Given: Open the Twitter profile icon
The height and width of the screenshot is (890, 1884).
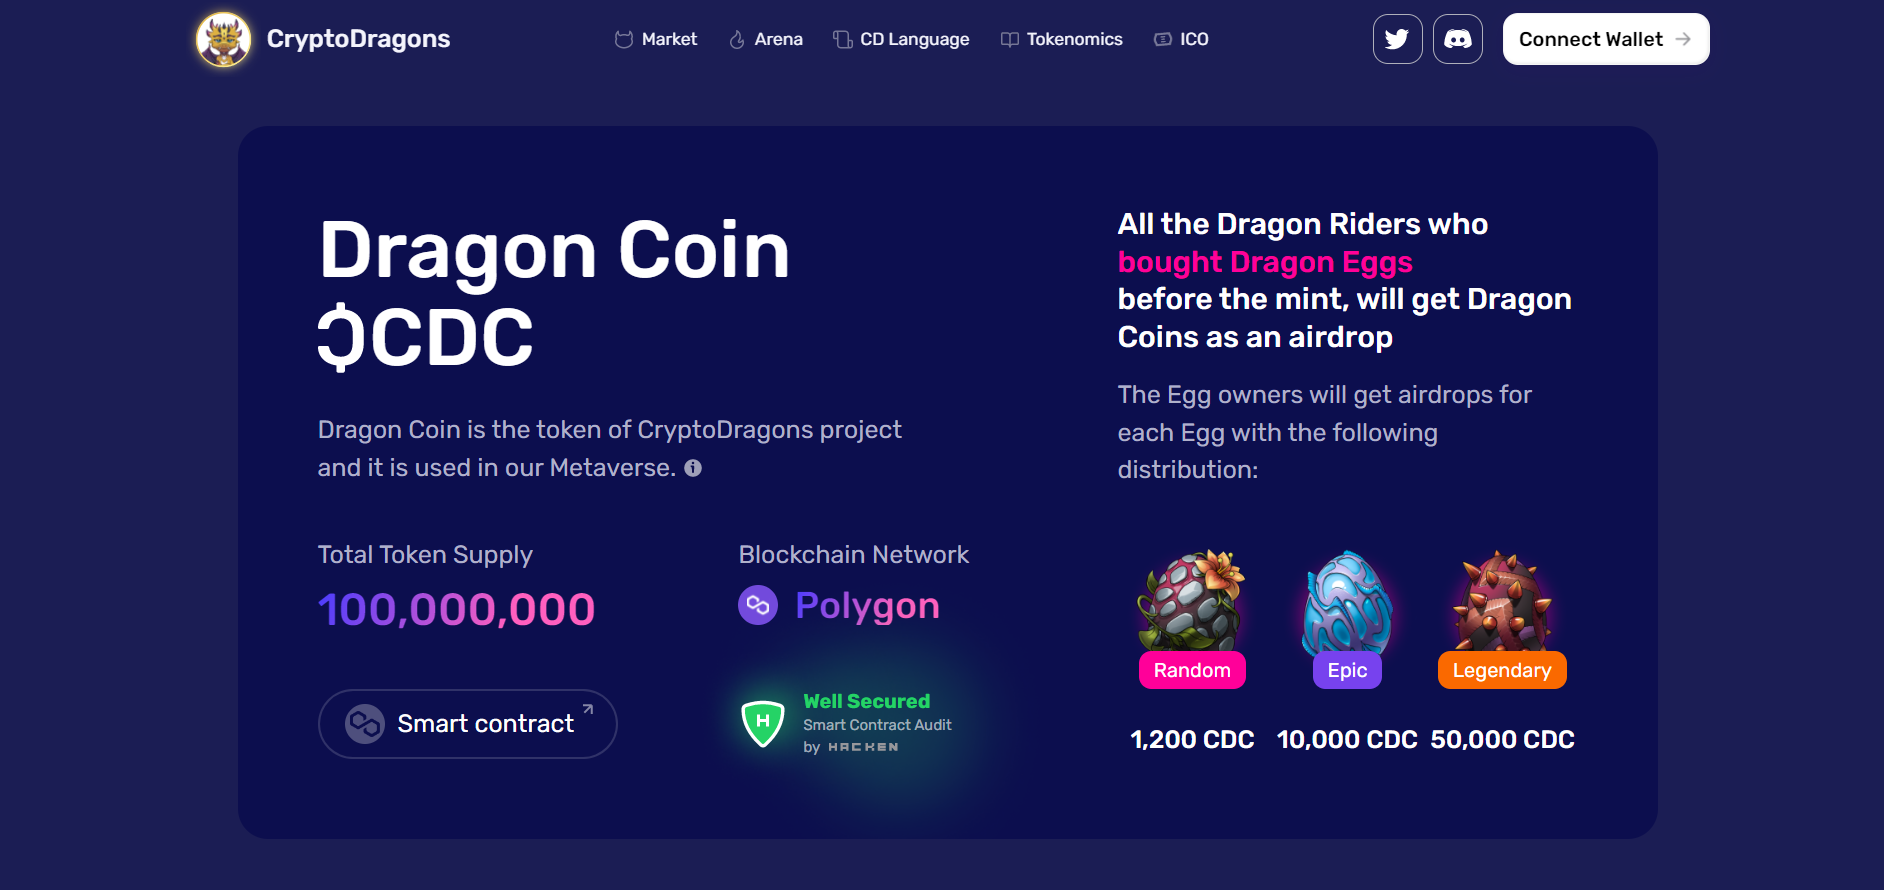Looking at the screenshot, I should pos(1397,40).
